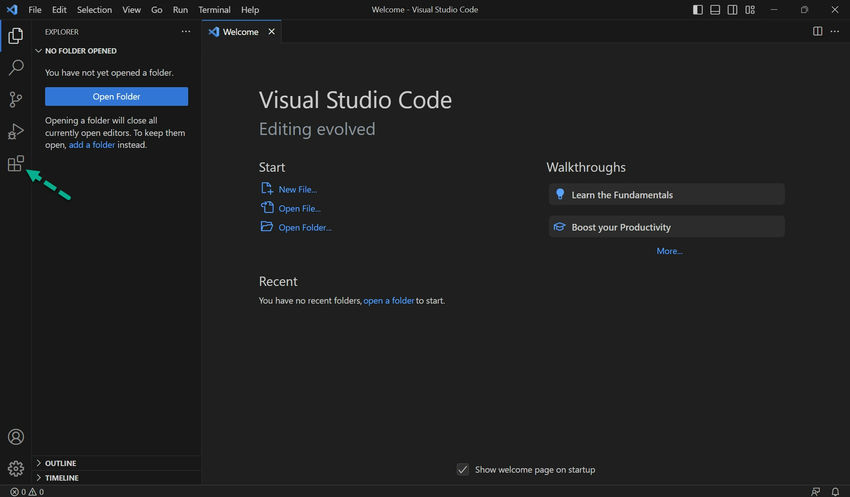Open the Manage gear icon
Image resolution: width=850 pixels, height=497 pixels.
point(15,468)
